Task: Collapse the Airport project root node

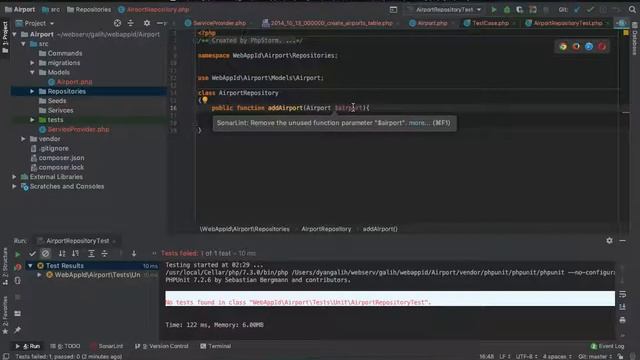Action: point(15,34)
